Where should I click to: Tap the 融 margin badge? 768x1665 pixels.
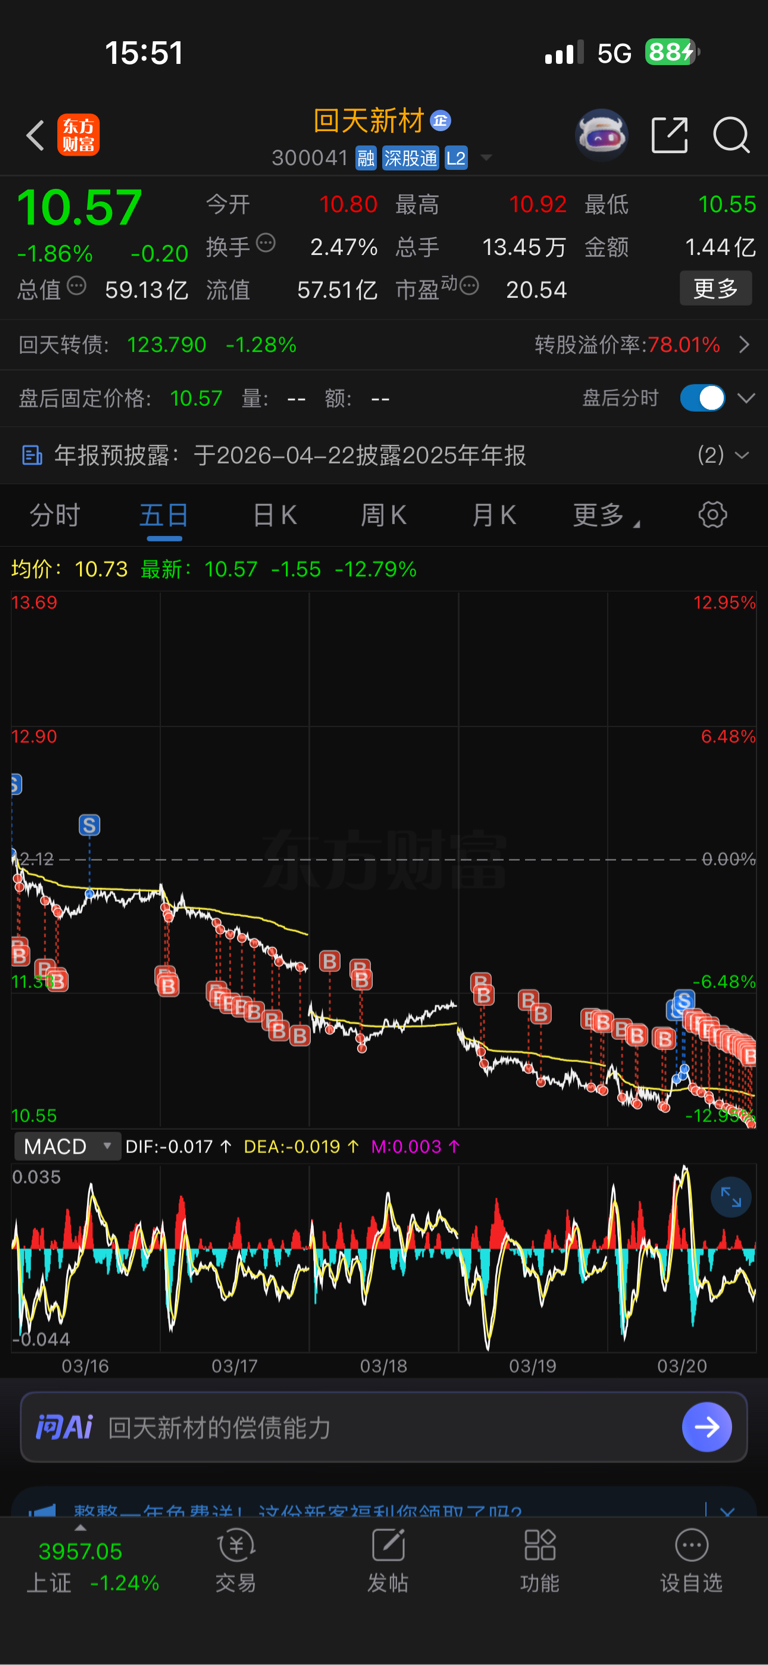tap(366, 158)
